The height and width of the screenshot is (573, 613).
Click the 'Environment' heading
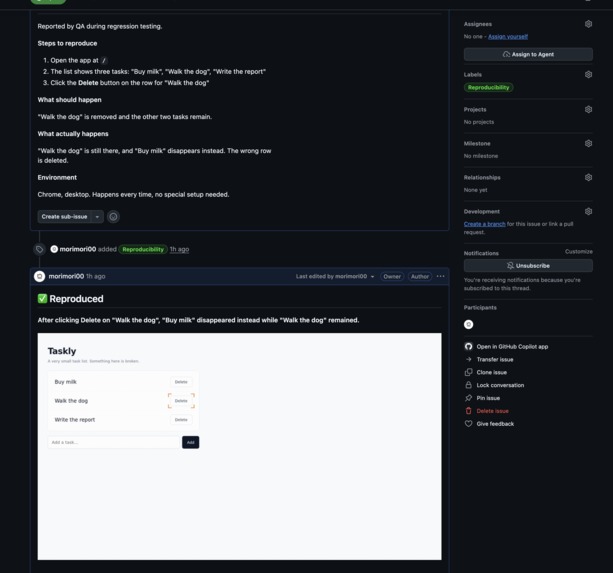tap(57, 177)
